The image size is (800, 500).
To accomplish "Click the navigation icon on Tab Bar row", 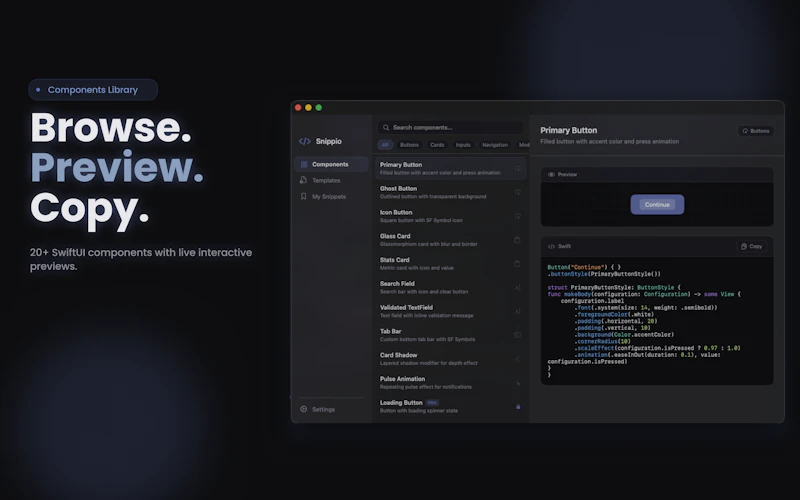I will pyautogui.click(x=517, y=335).
